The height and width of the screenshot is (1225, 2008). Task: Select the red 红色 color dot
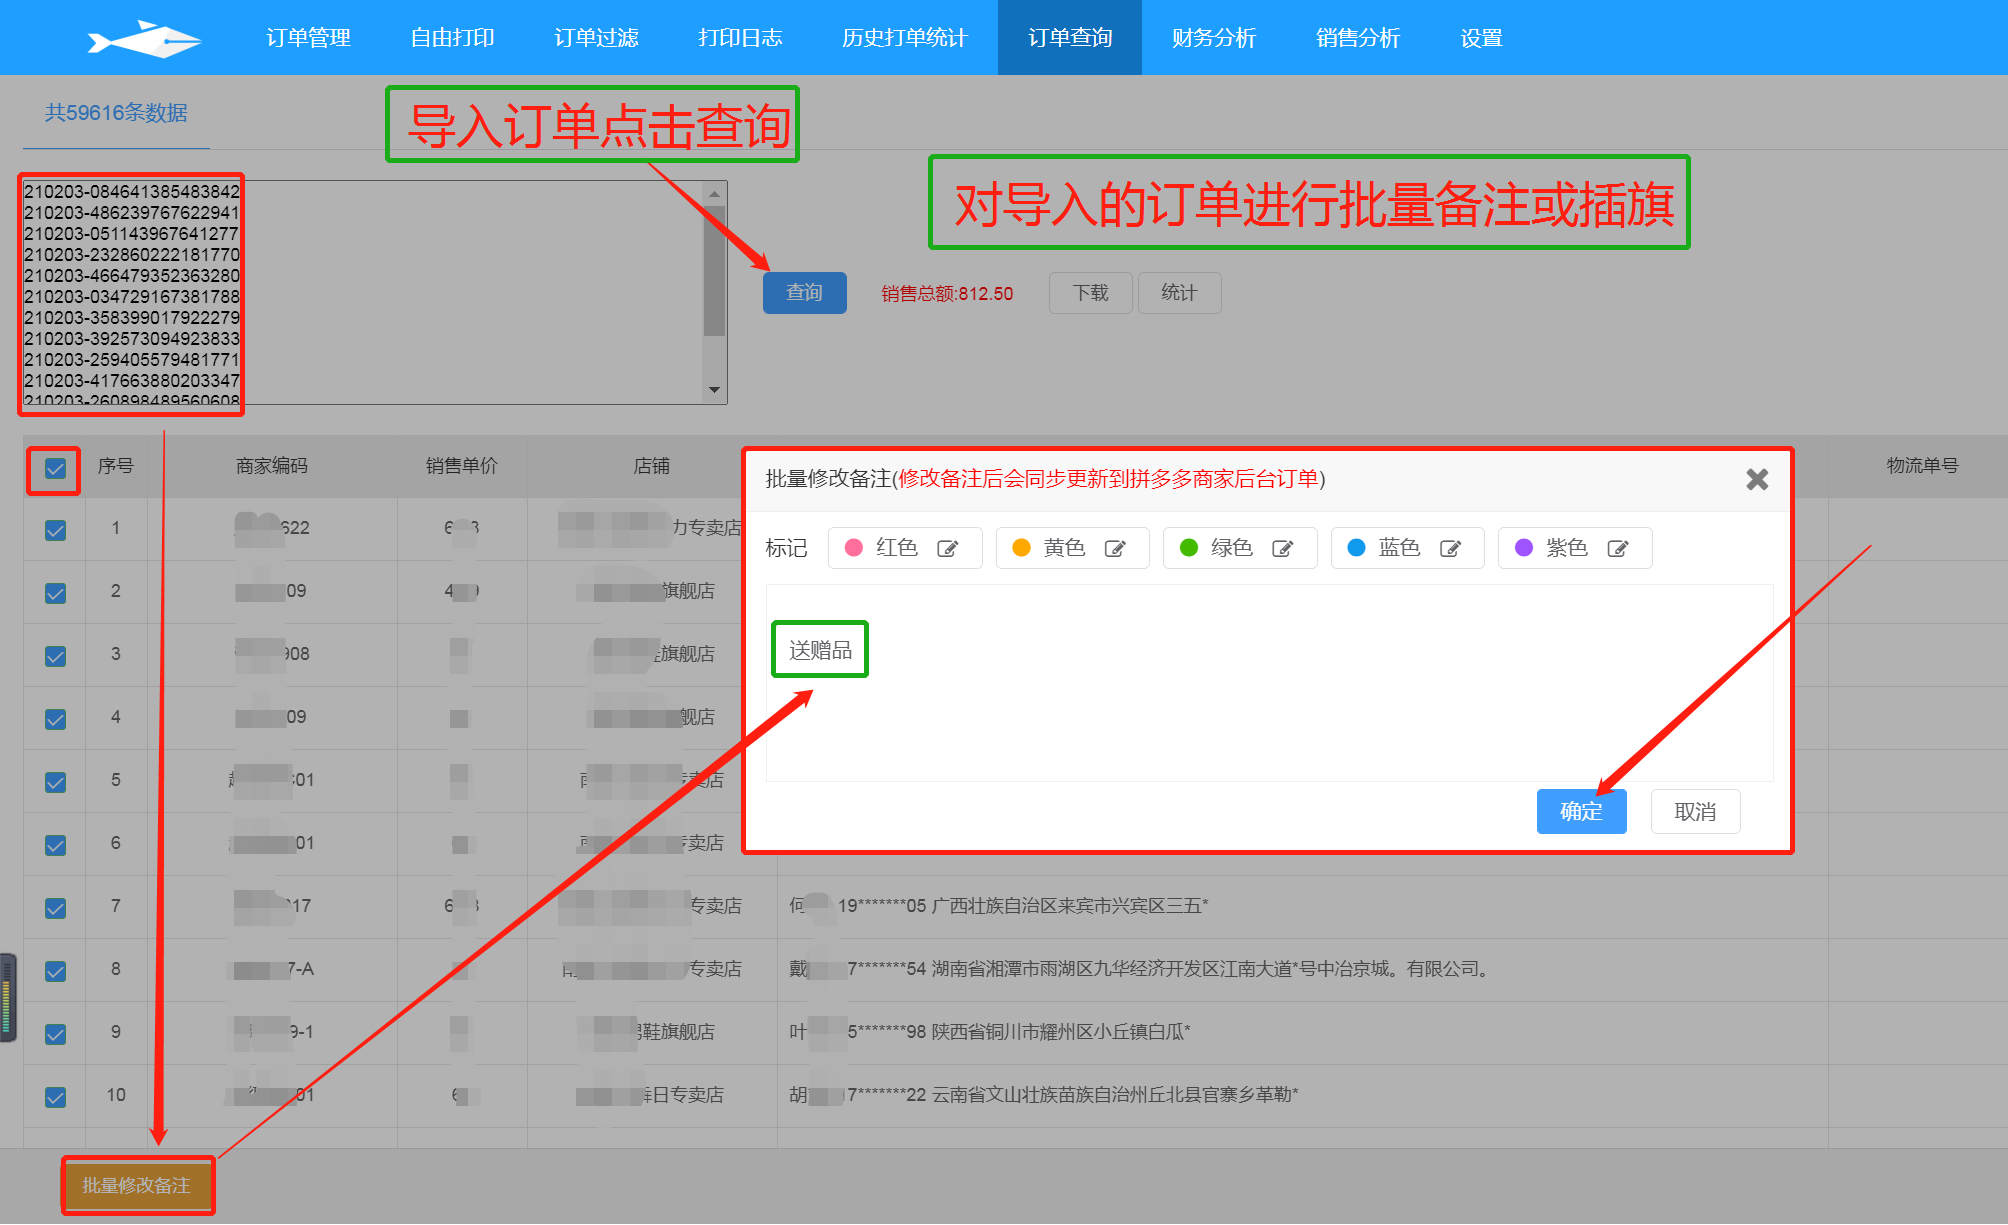point(853,547)
